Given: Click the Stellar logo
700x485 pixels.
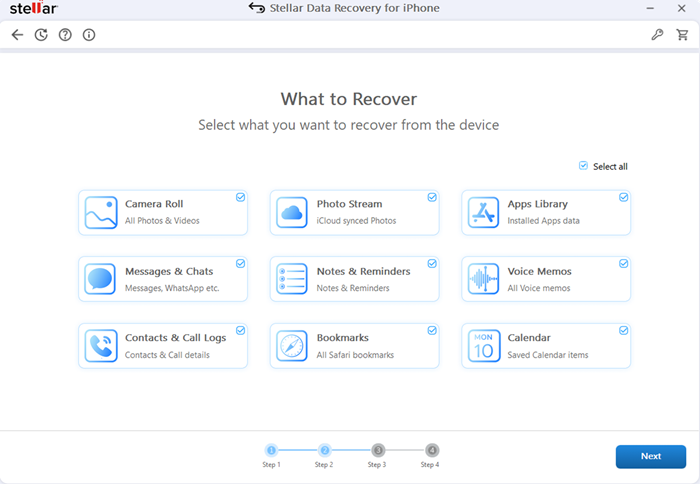Looking at the screenshot, I should point(33,8).
